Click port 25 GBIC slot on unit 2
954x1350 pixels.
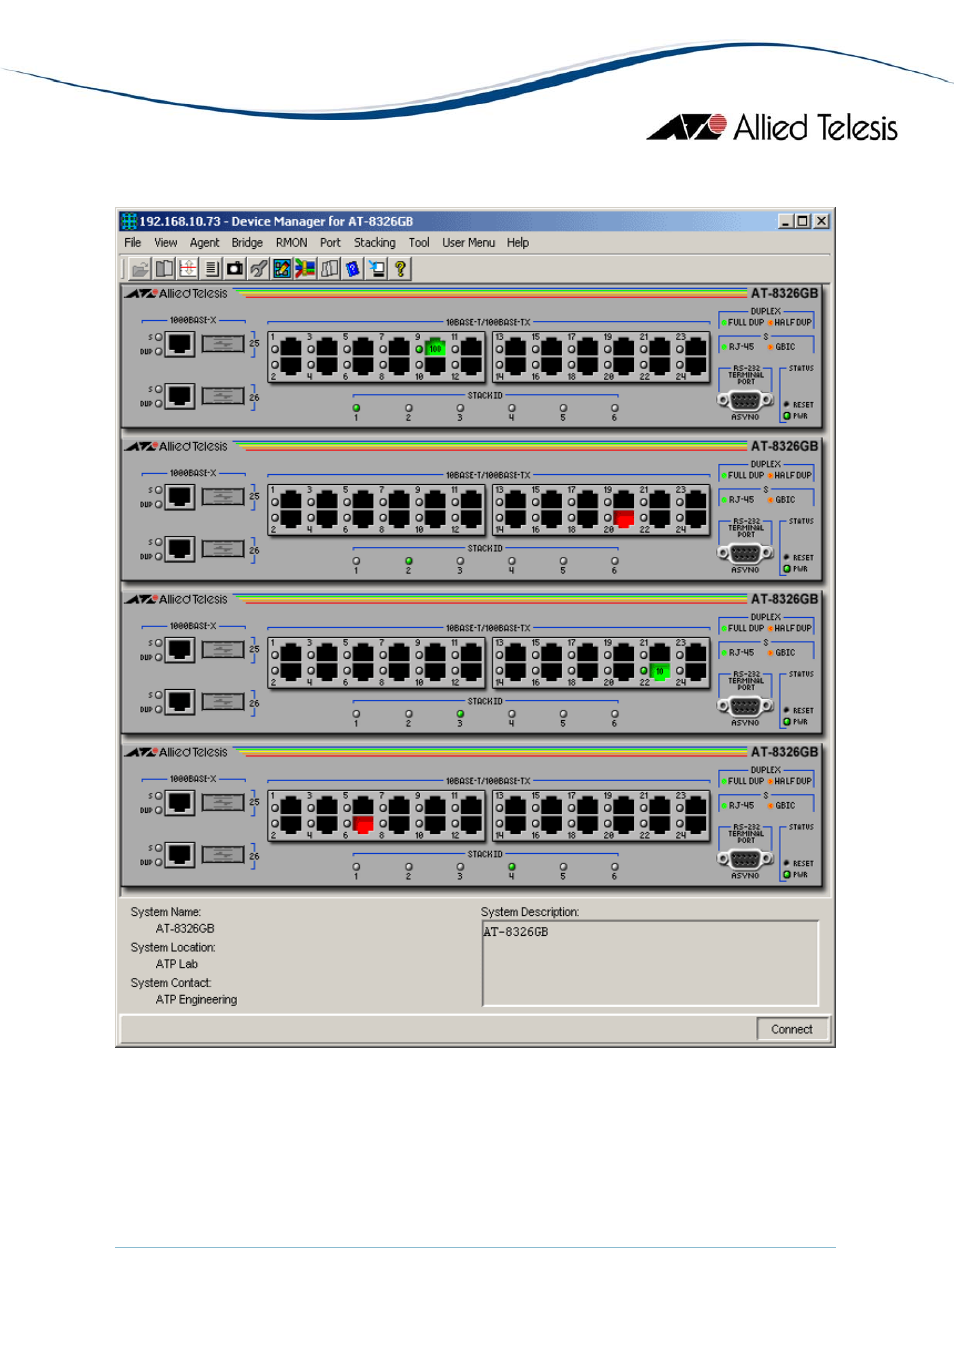tap(223, 497)
